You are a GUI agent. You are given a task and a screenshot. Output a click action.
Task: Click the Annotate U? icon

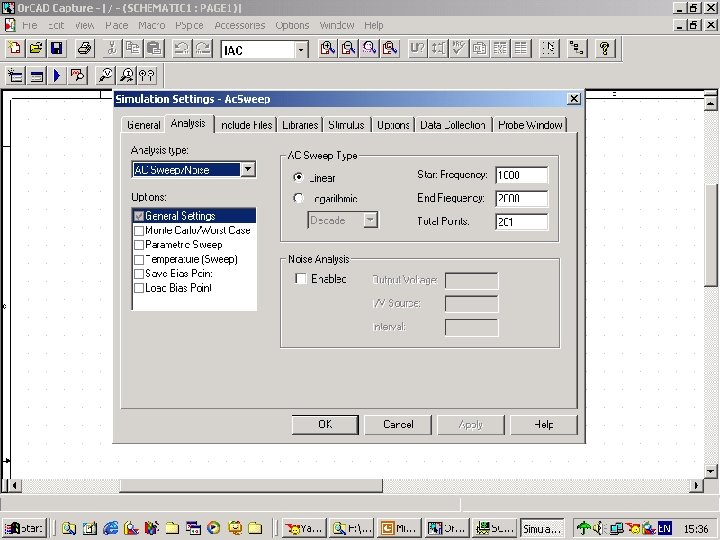point(417,48)
